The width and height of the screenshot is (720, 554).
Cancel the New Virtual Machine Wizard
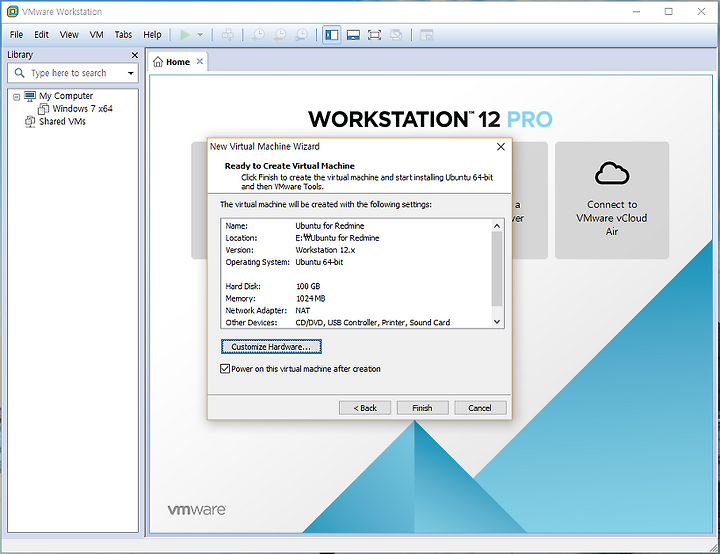coord(480,408)
